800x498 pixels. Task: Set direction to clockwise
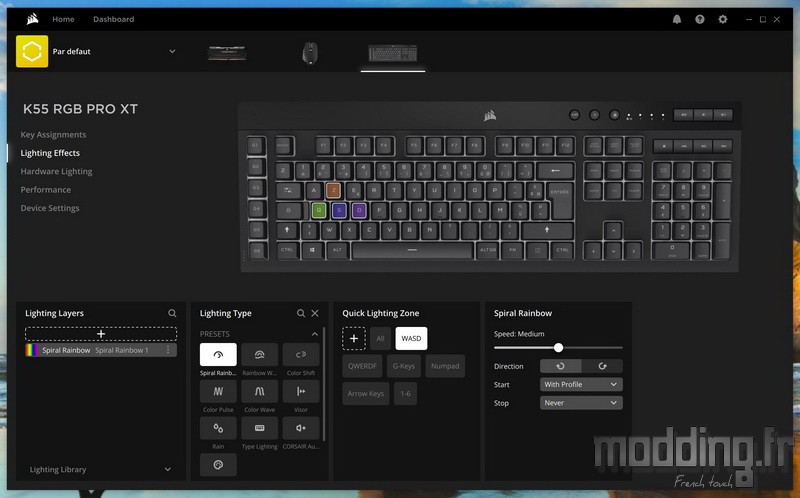coord(602,366)
